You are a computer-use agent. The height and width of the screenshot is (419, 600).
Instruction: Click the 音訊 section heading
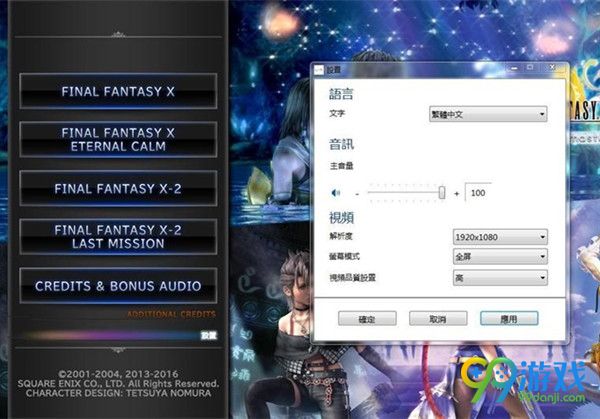coord(341,144)
